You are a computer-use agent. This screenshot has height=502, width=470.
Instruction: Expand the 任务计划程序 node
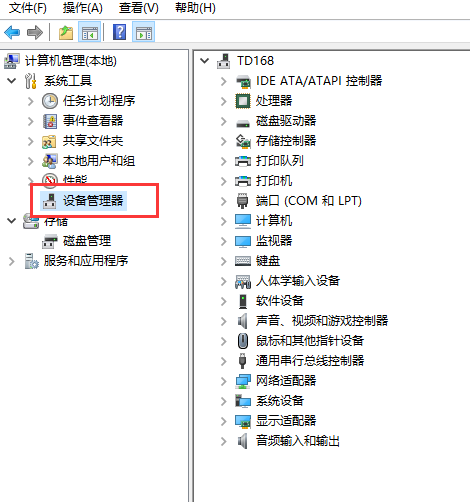click(x=31, y=101)
